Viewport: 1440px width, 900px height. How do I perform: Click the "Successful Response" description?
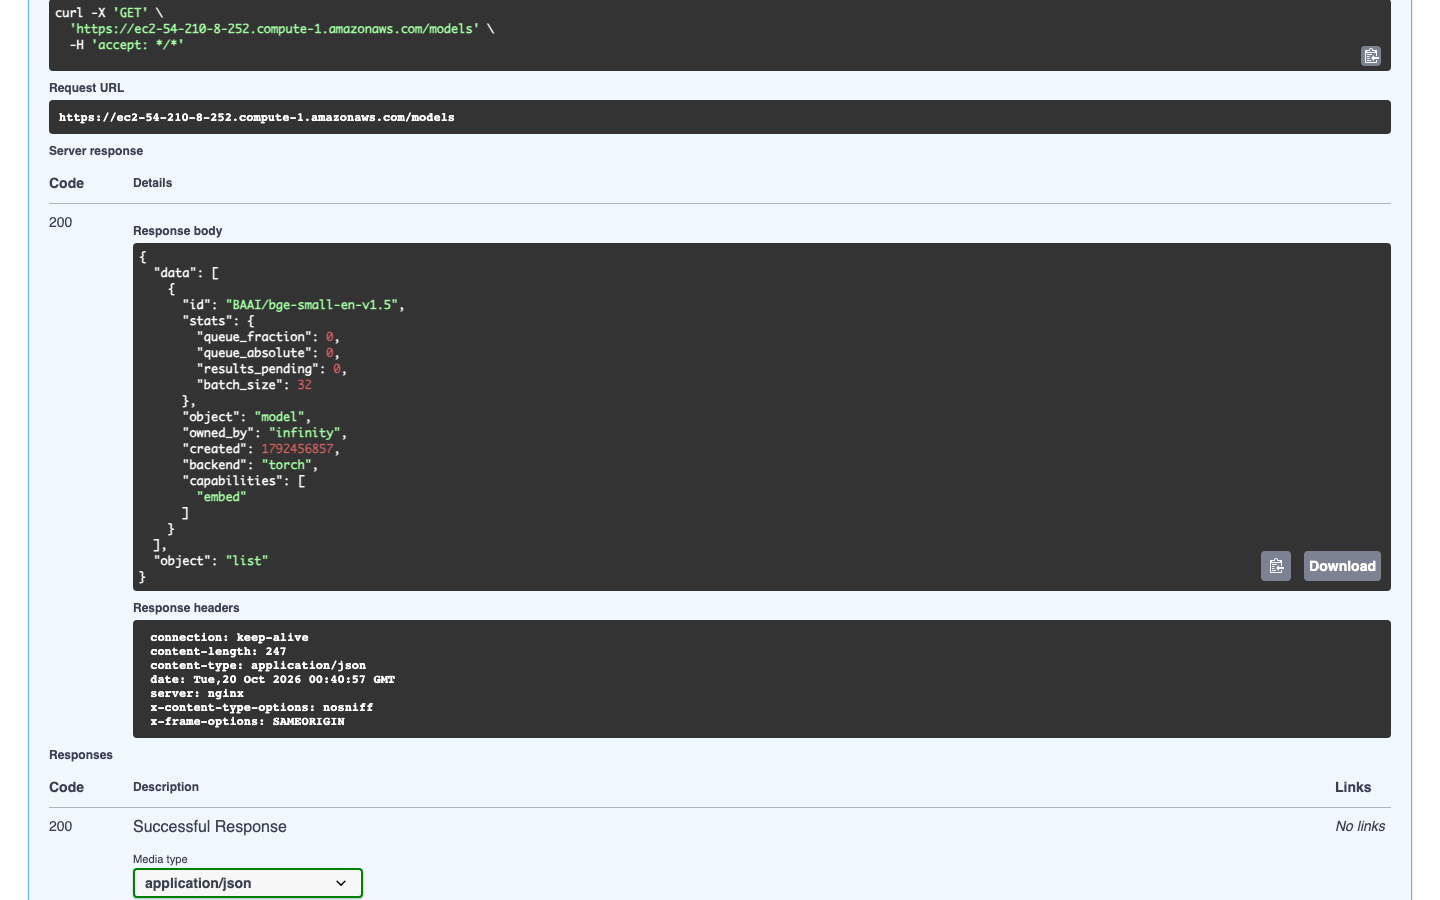pos(210,826)
